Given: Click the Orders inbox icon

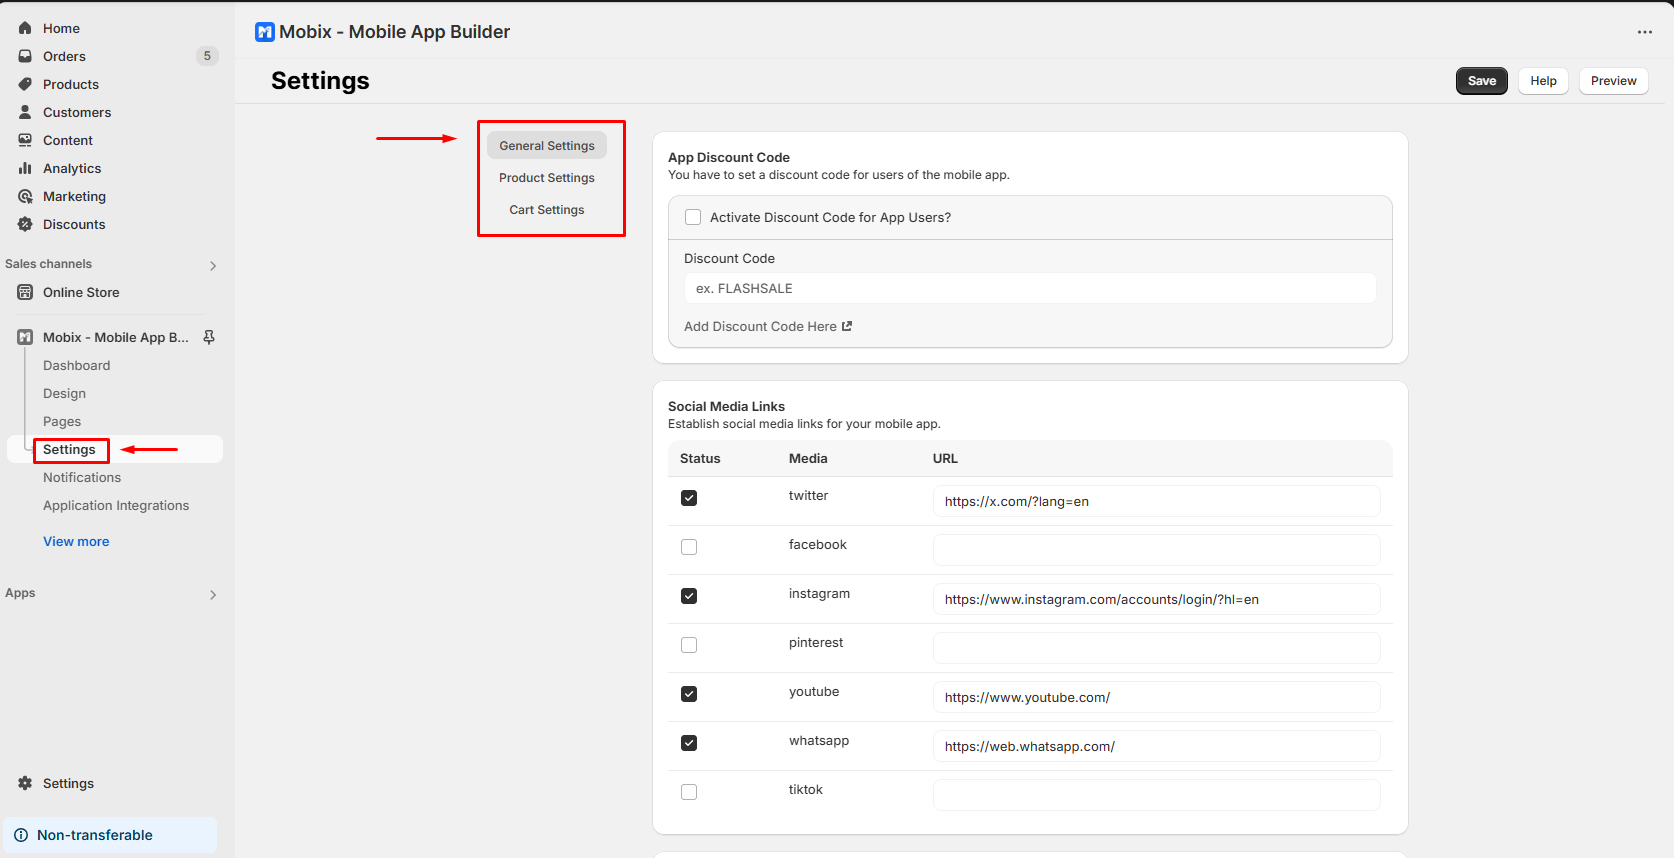Looking at the screenshot, I should 25,56.
